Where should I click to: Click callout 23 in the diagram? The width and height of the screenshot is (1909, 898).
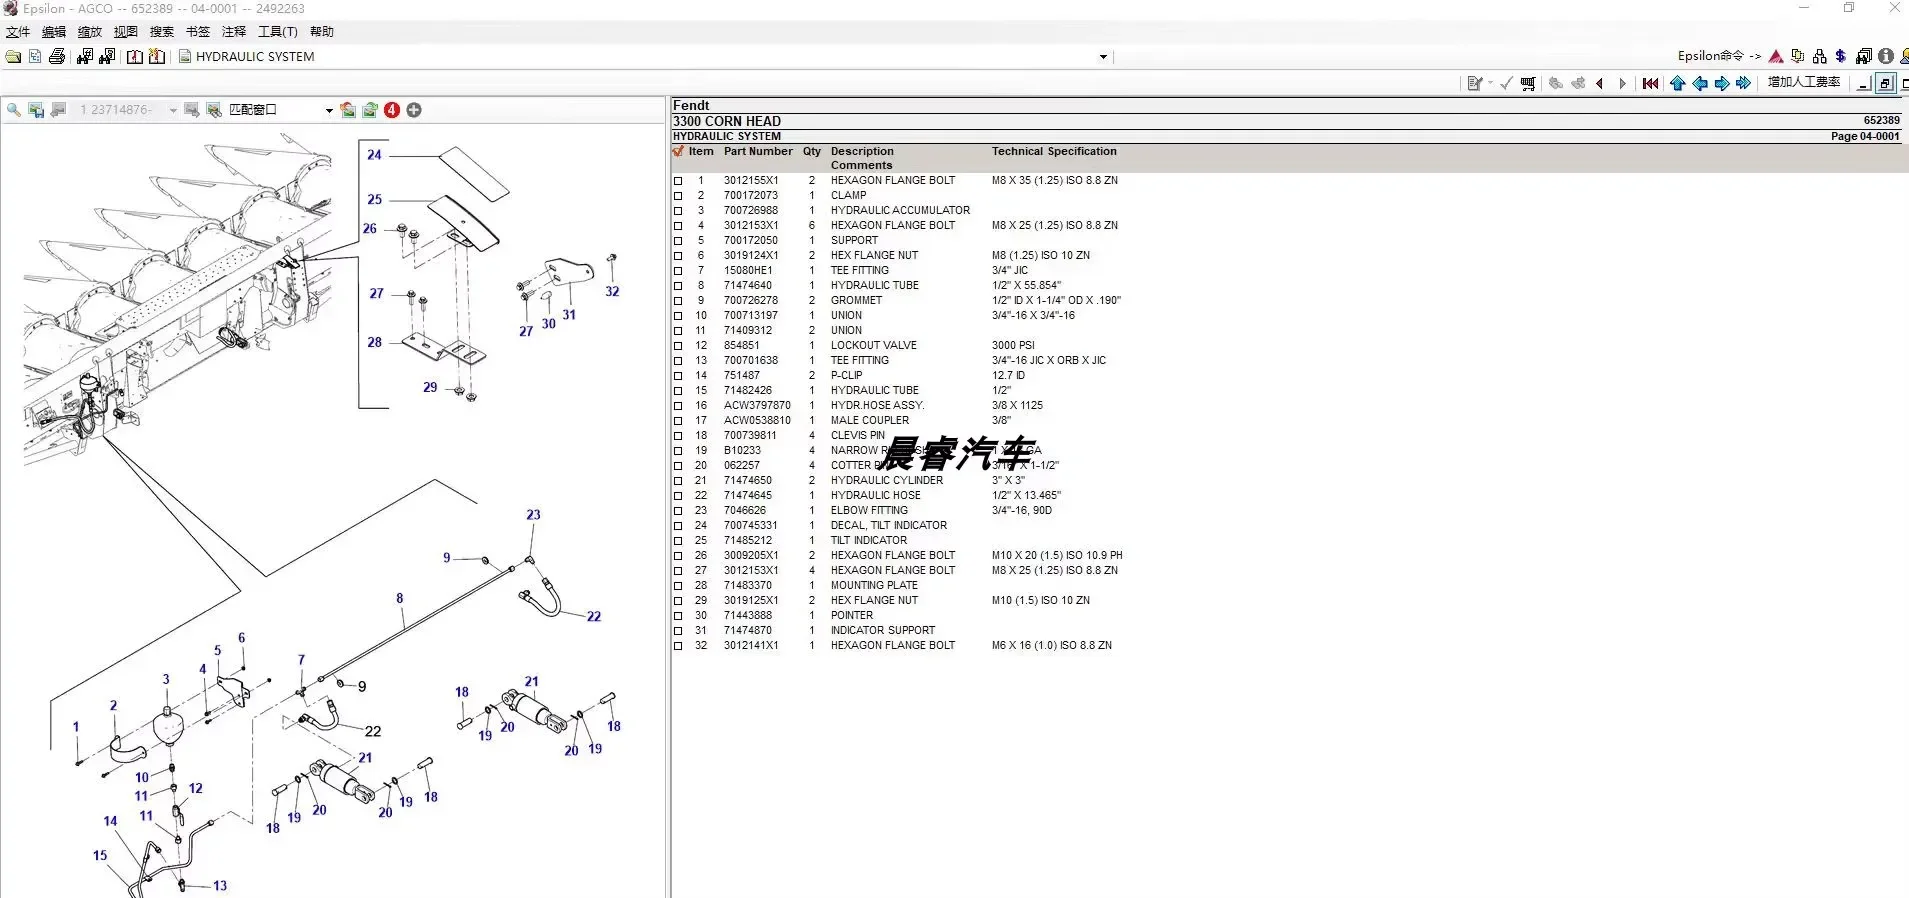(533, 515)
